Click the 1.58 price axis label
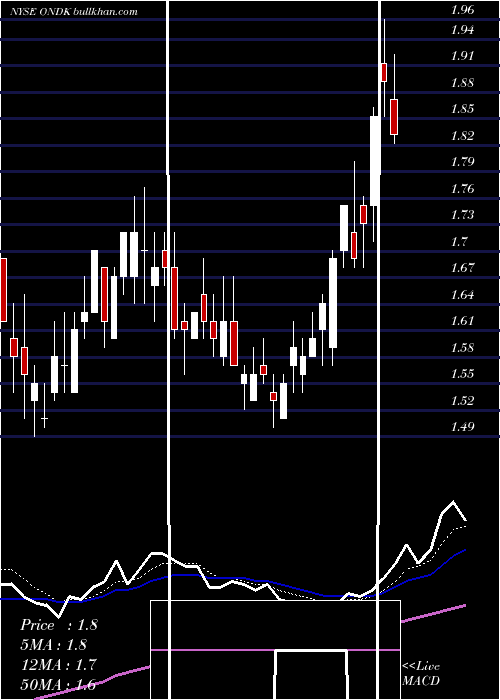 point(462,348)
